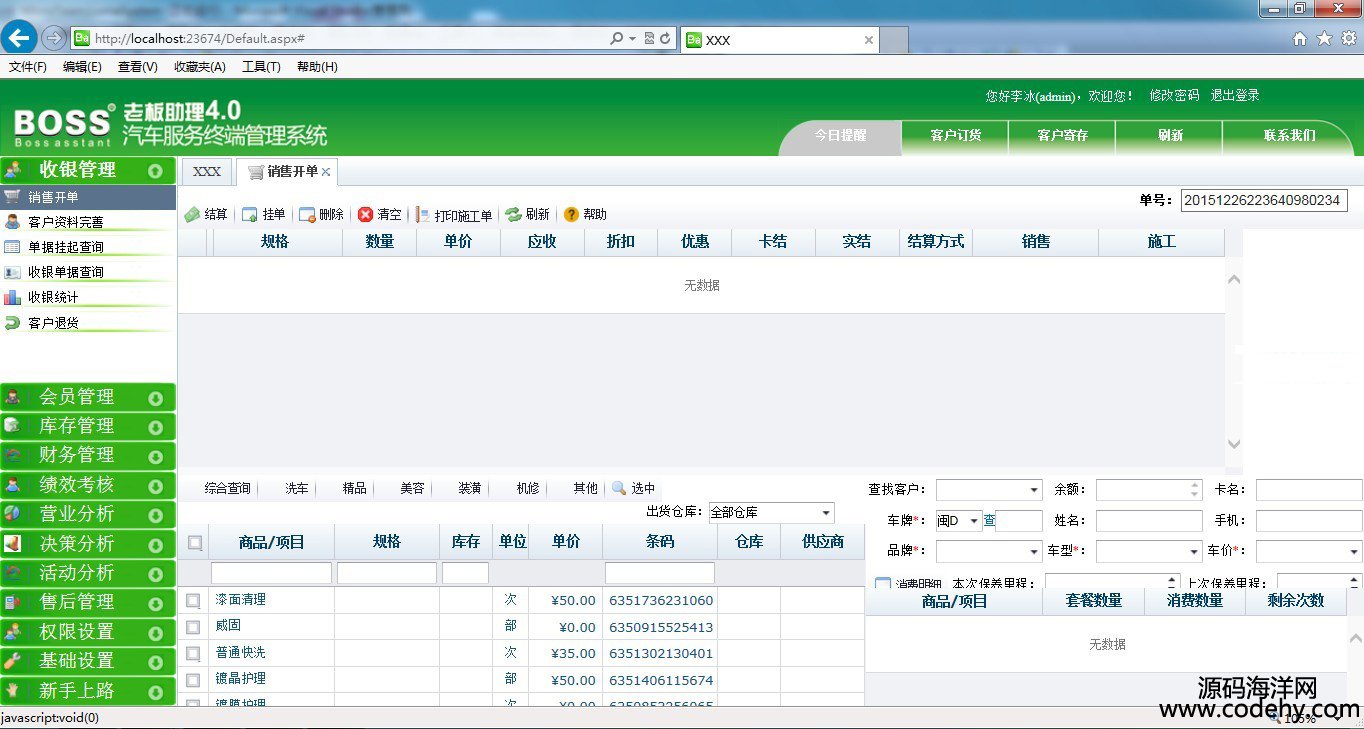Click the 删除 delete toolbar icon

(x=307, y=214)
